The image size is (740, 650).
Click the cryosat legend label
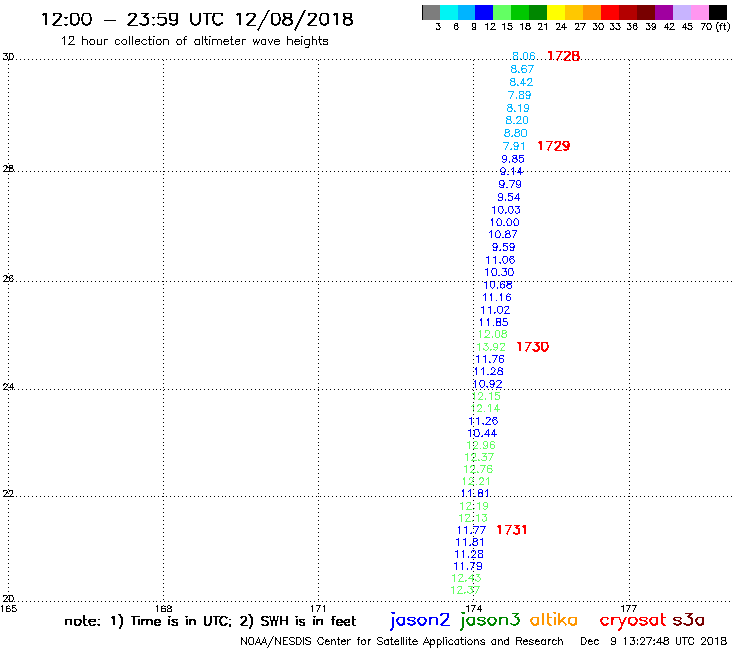pyautogui.click(x=633, y=620)
